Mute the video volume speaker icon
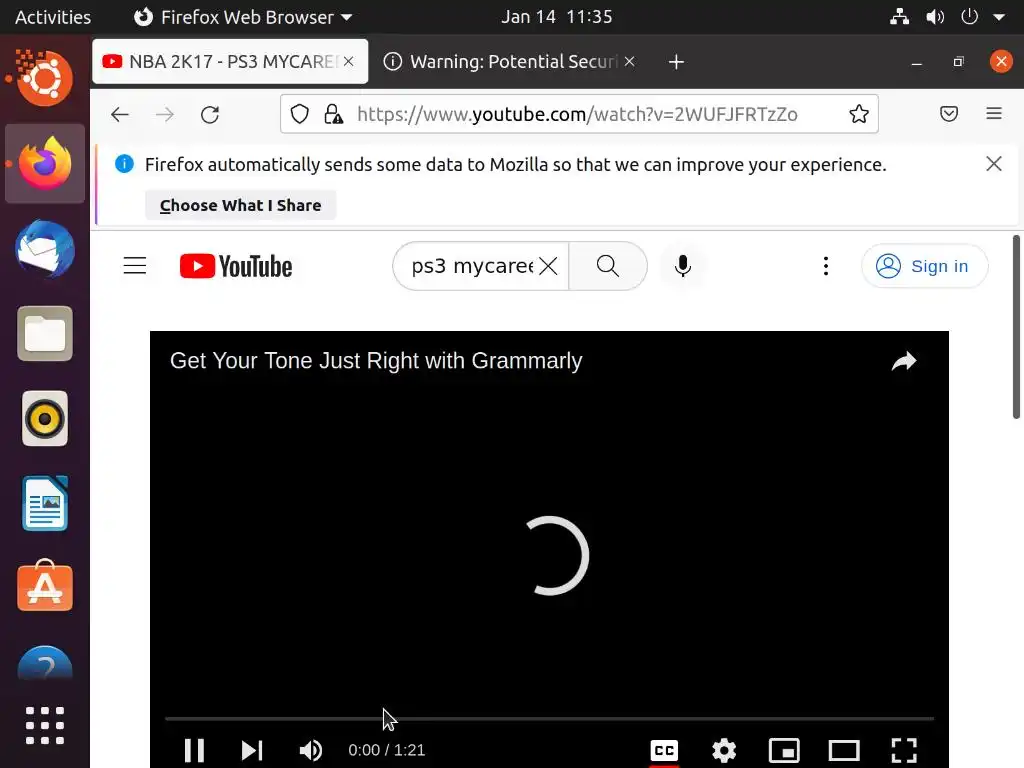The image size is (1024, 768). point(311,750)
